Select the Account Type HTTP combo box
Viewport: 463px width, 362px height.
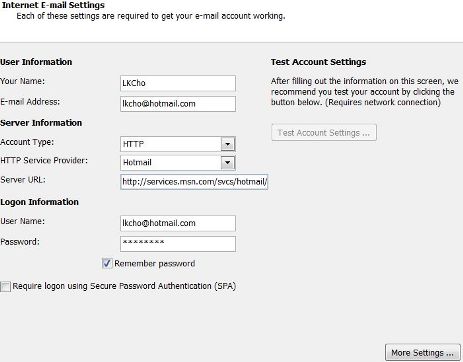coord(178,144)
